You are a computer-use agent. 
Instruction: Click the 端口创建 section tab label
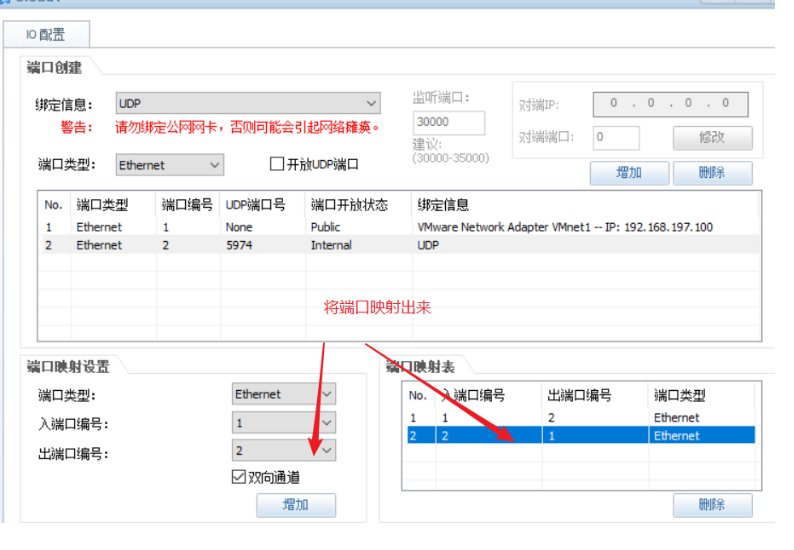pyautogui.click(x=54, y=67)
